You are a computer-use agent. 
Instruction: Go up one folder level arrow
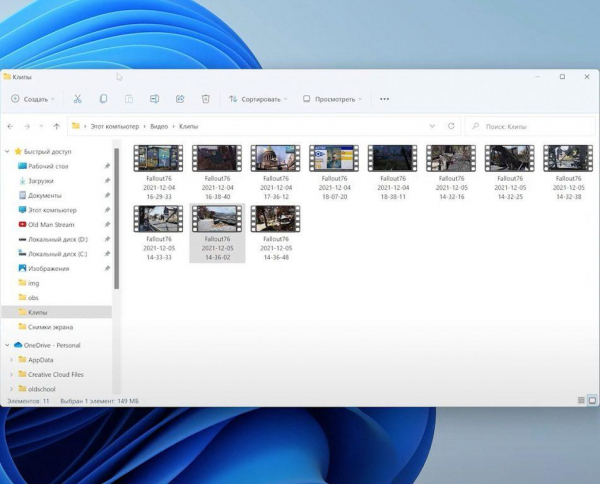(57, 126)
